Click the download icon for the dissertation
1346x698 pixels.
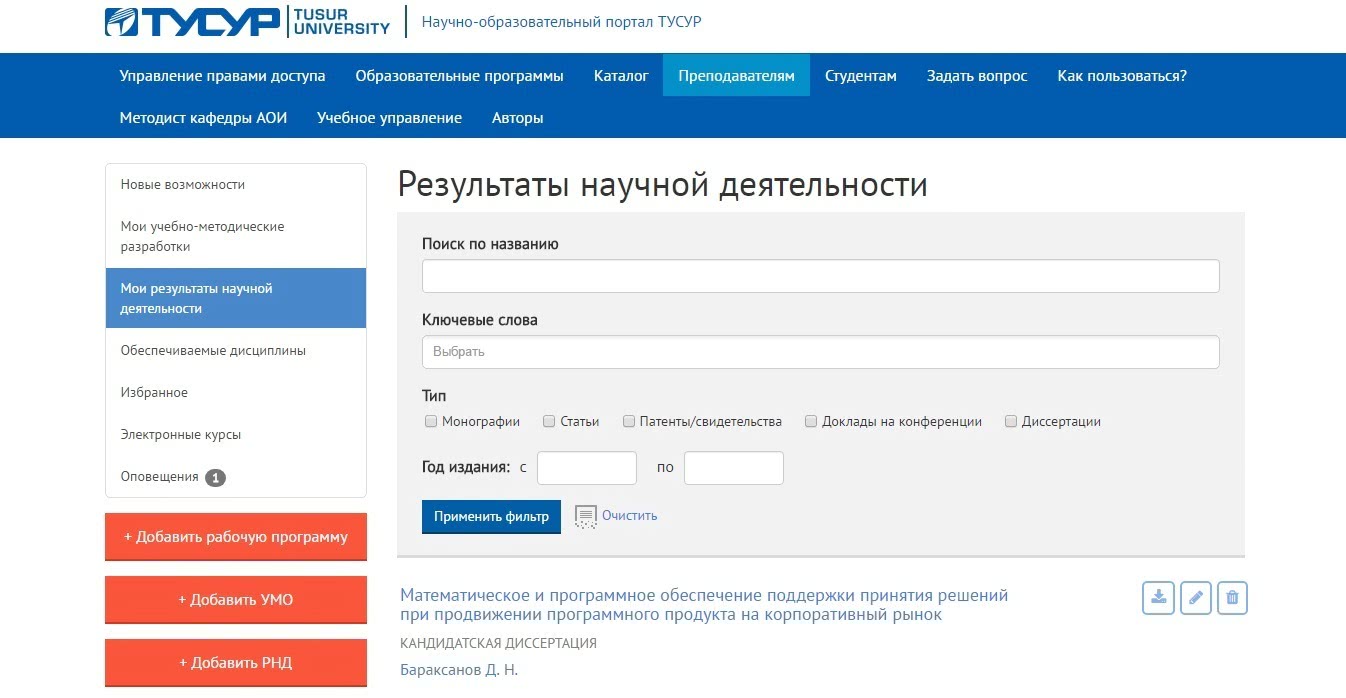point(1158,598)
